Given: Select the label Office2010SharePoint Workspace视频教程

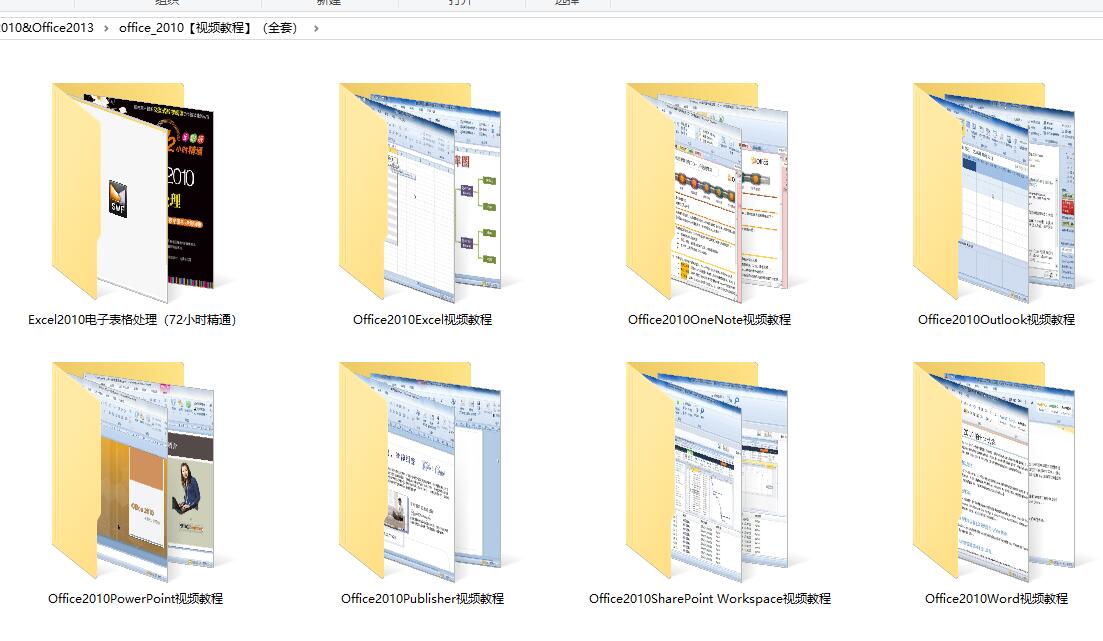Looking at the screenshot, I should click(710, 599).
